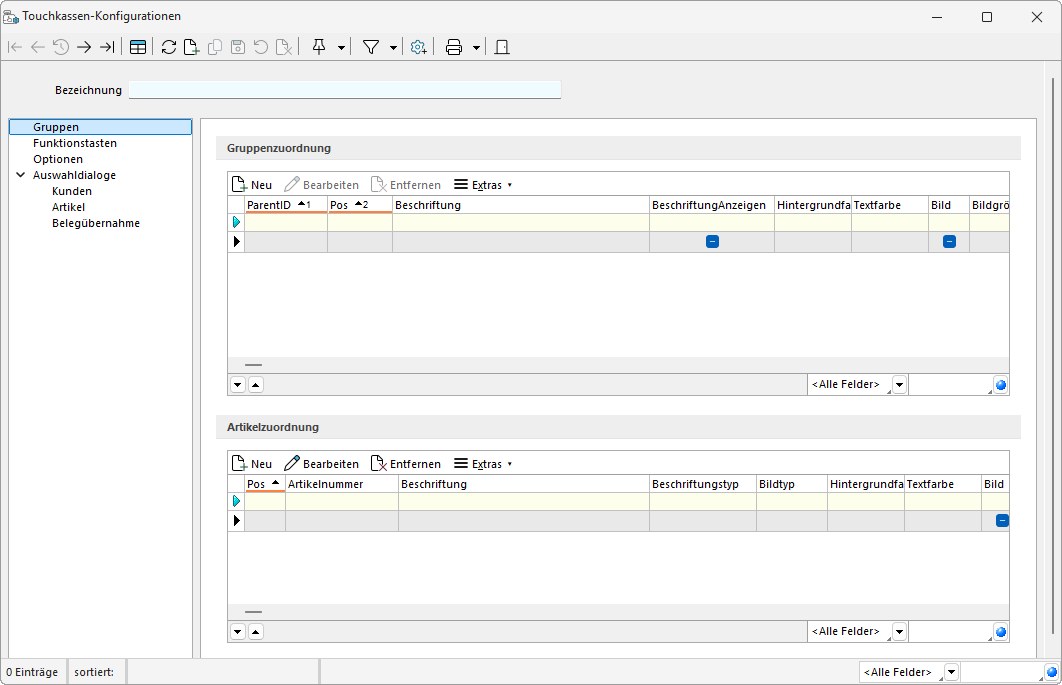
Task: Collapse the Auswahldialoge tree node
Action: [x=21, y=175]
